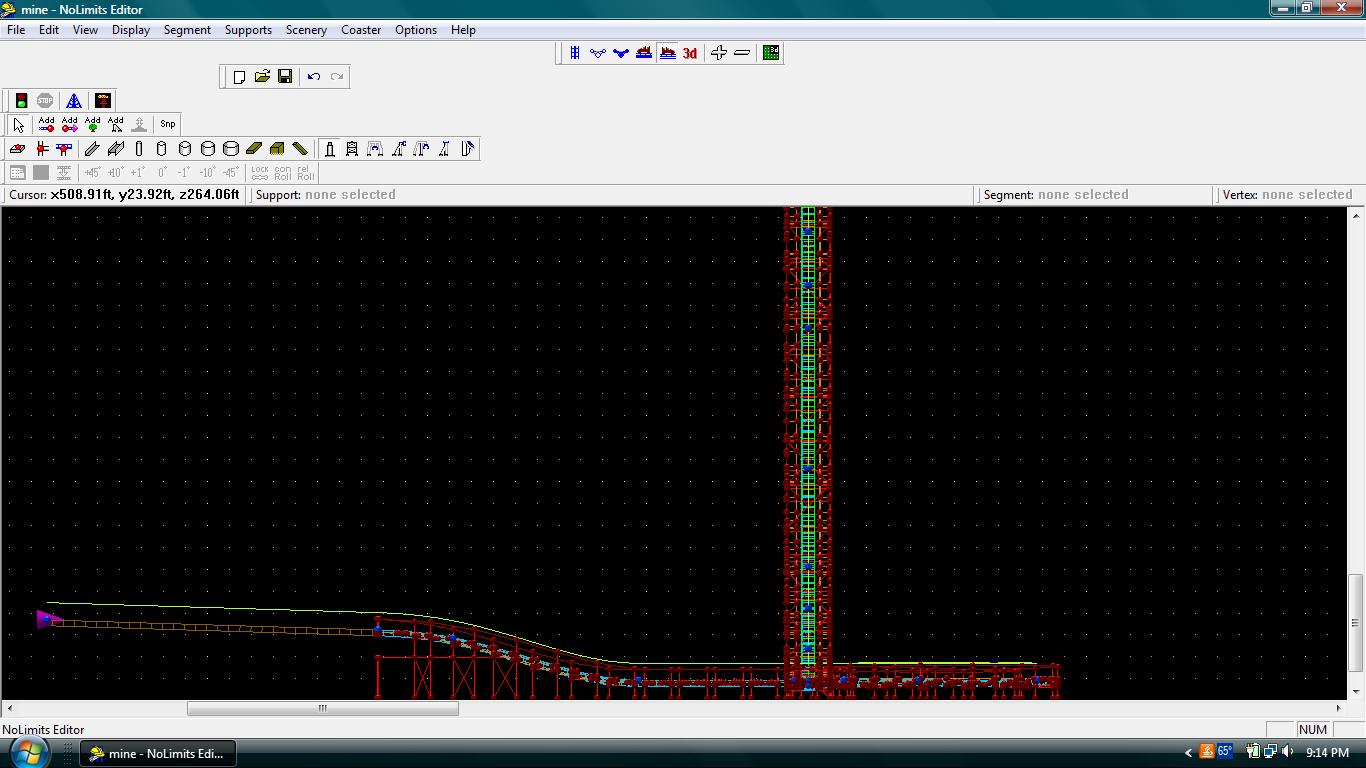Select mine - NoLimits Editor taskbar button
Viewport: 1366px width, 768px height.
click(158, 754)
